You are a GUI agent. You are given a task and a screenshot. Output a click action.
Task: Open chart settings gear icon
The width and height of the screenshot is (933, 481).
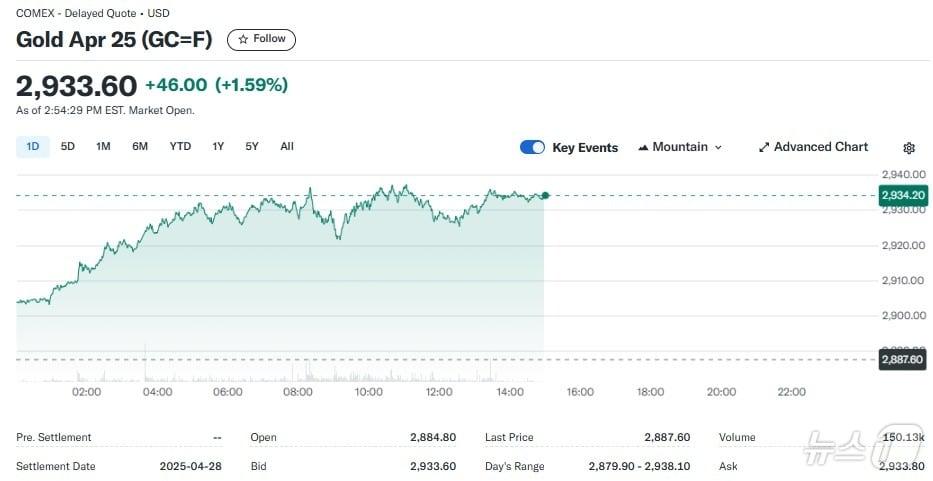(x=908, y=148)
